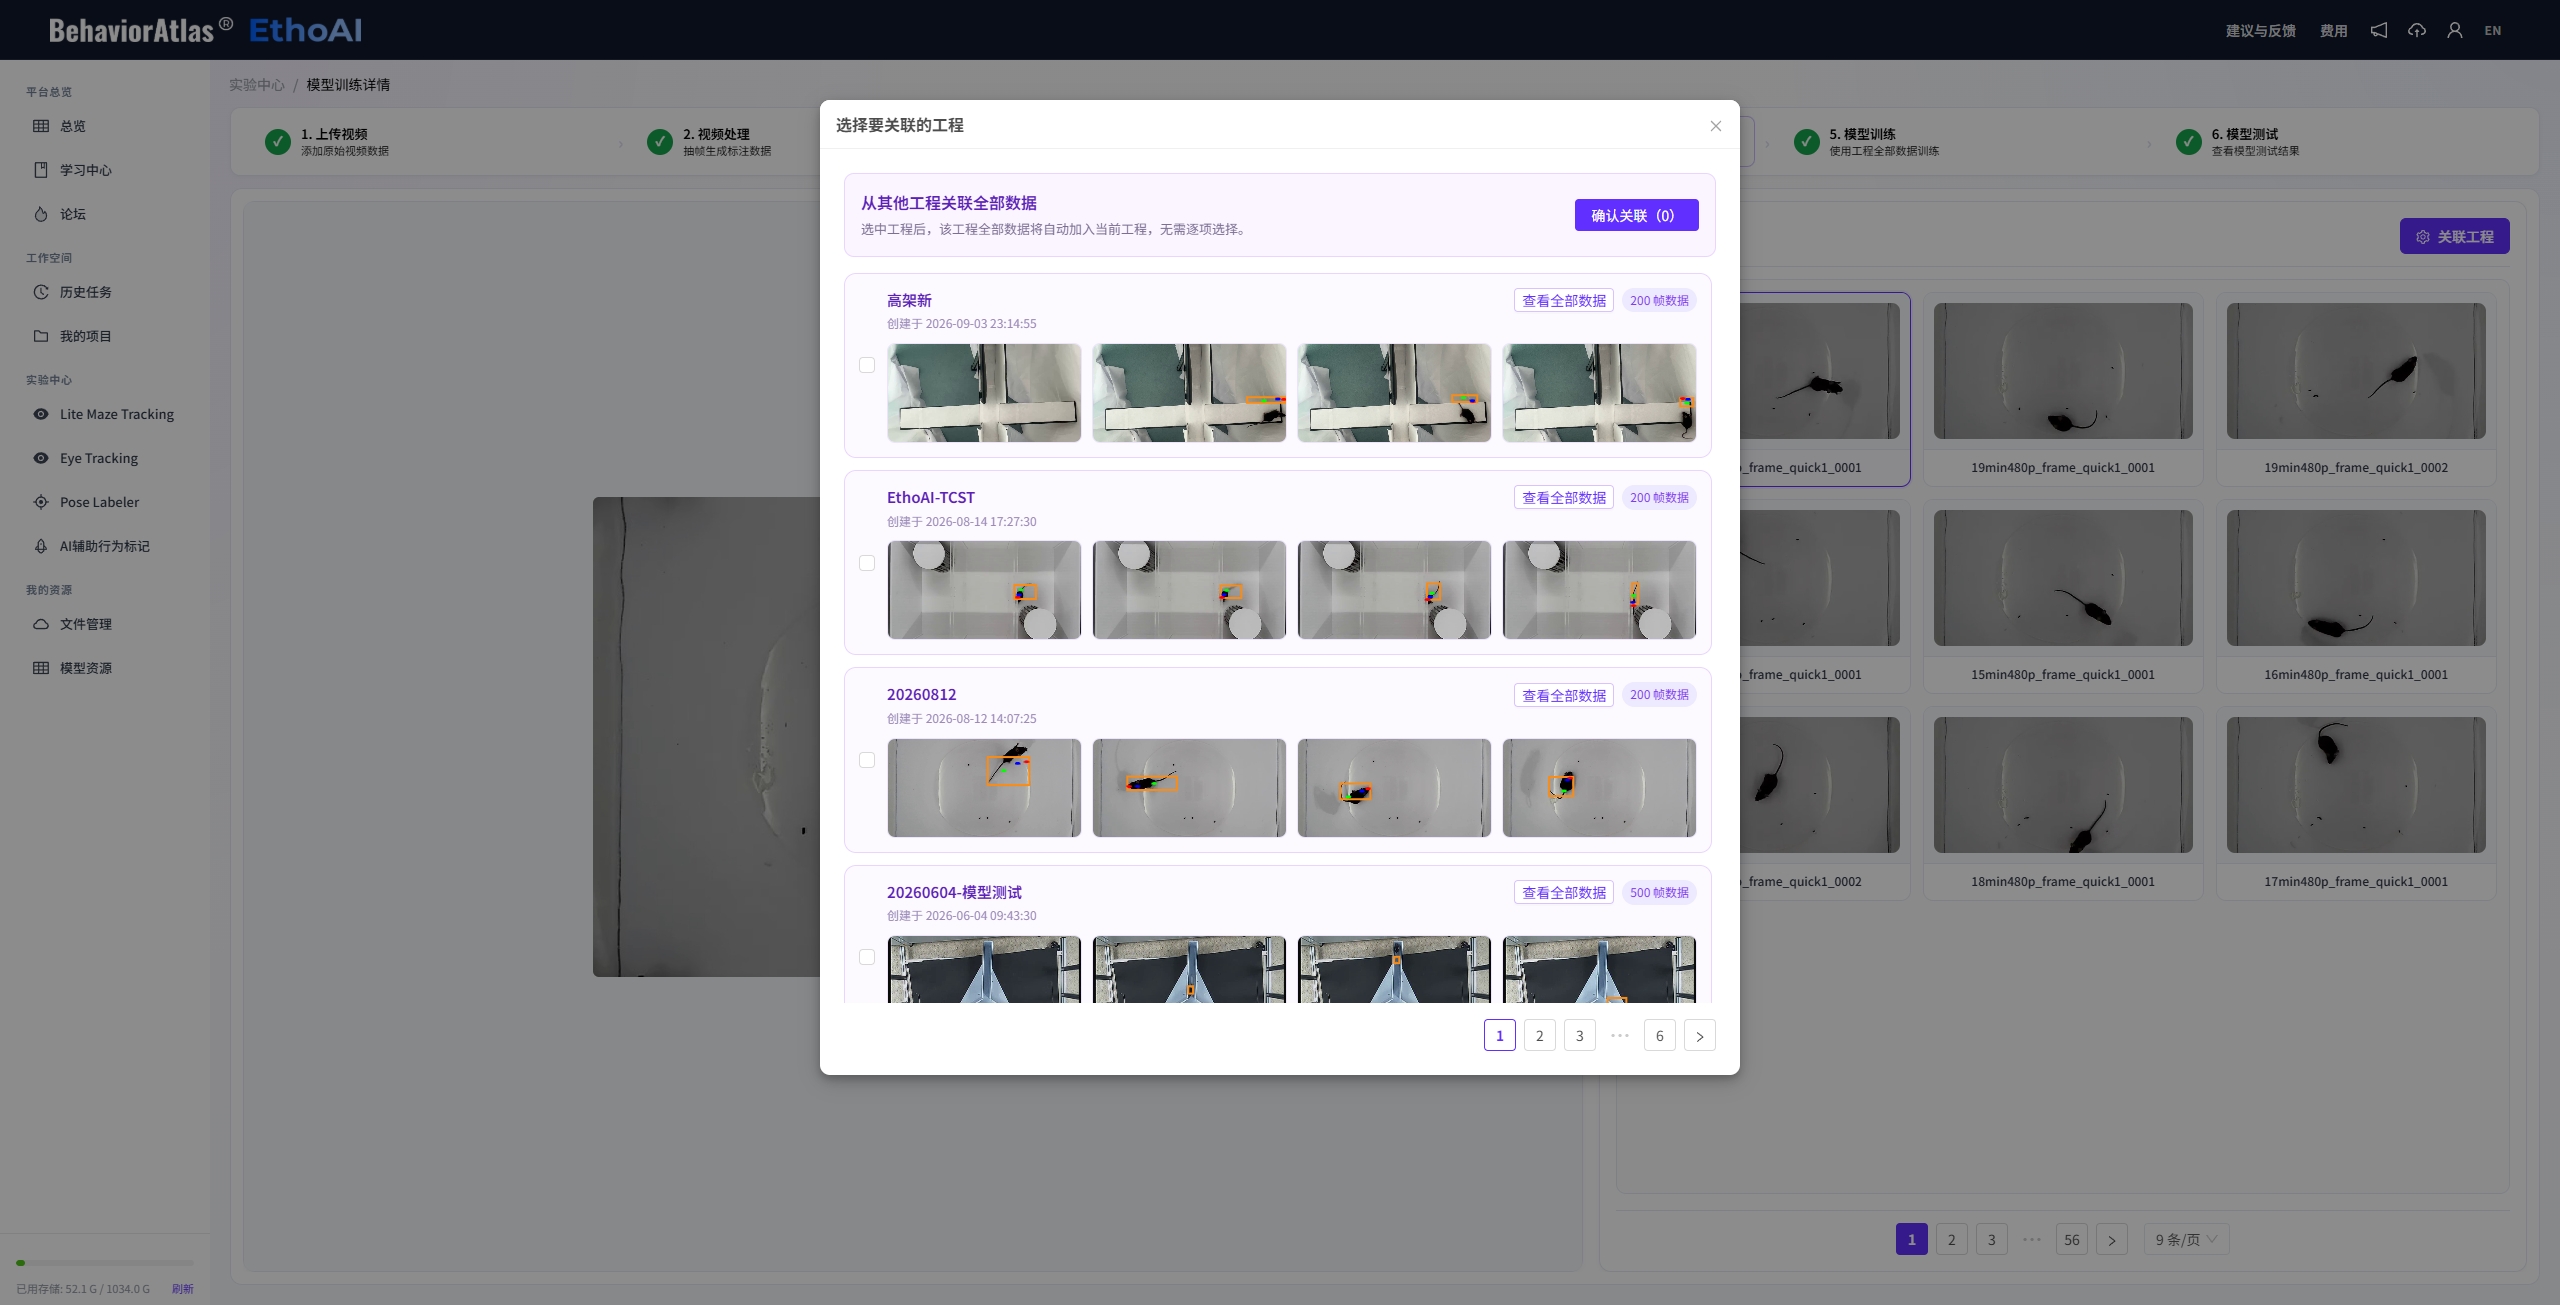Open 学习中心 learning center icon
Viewport: 2560px width, 1305px height.
41,170
